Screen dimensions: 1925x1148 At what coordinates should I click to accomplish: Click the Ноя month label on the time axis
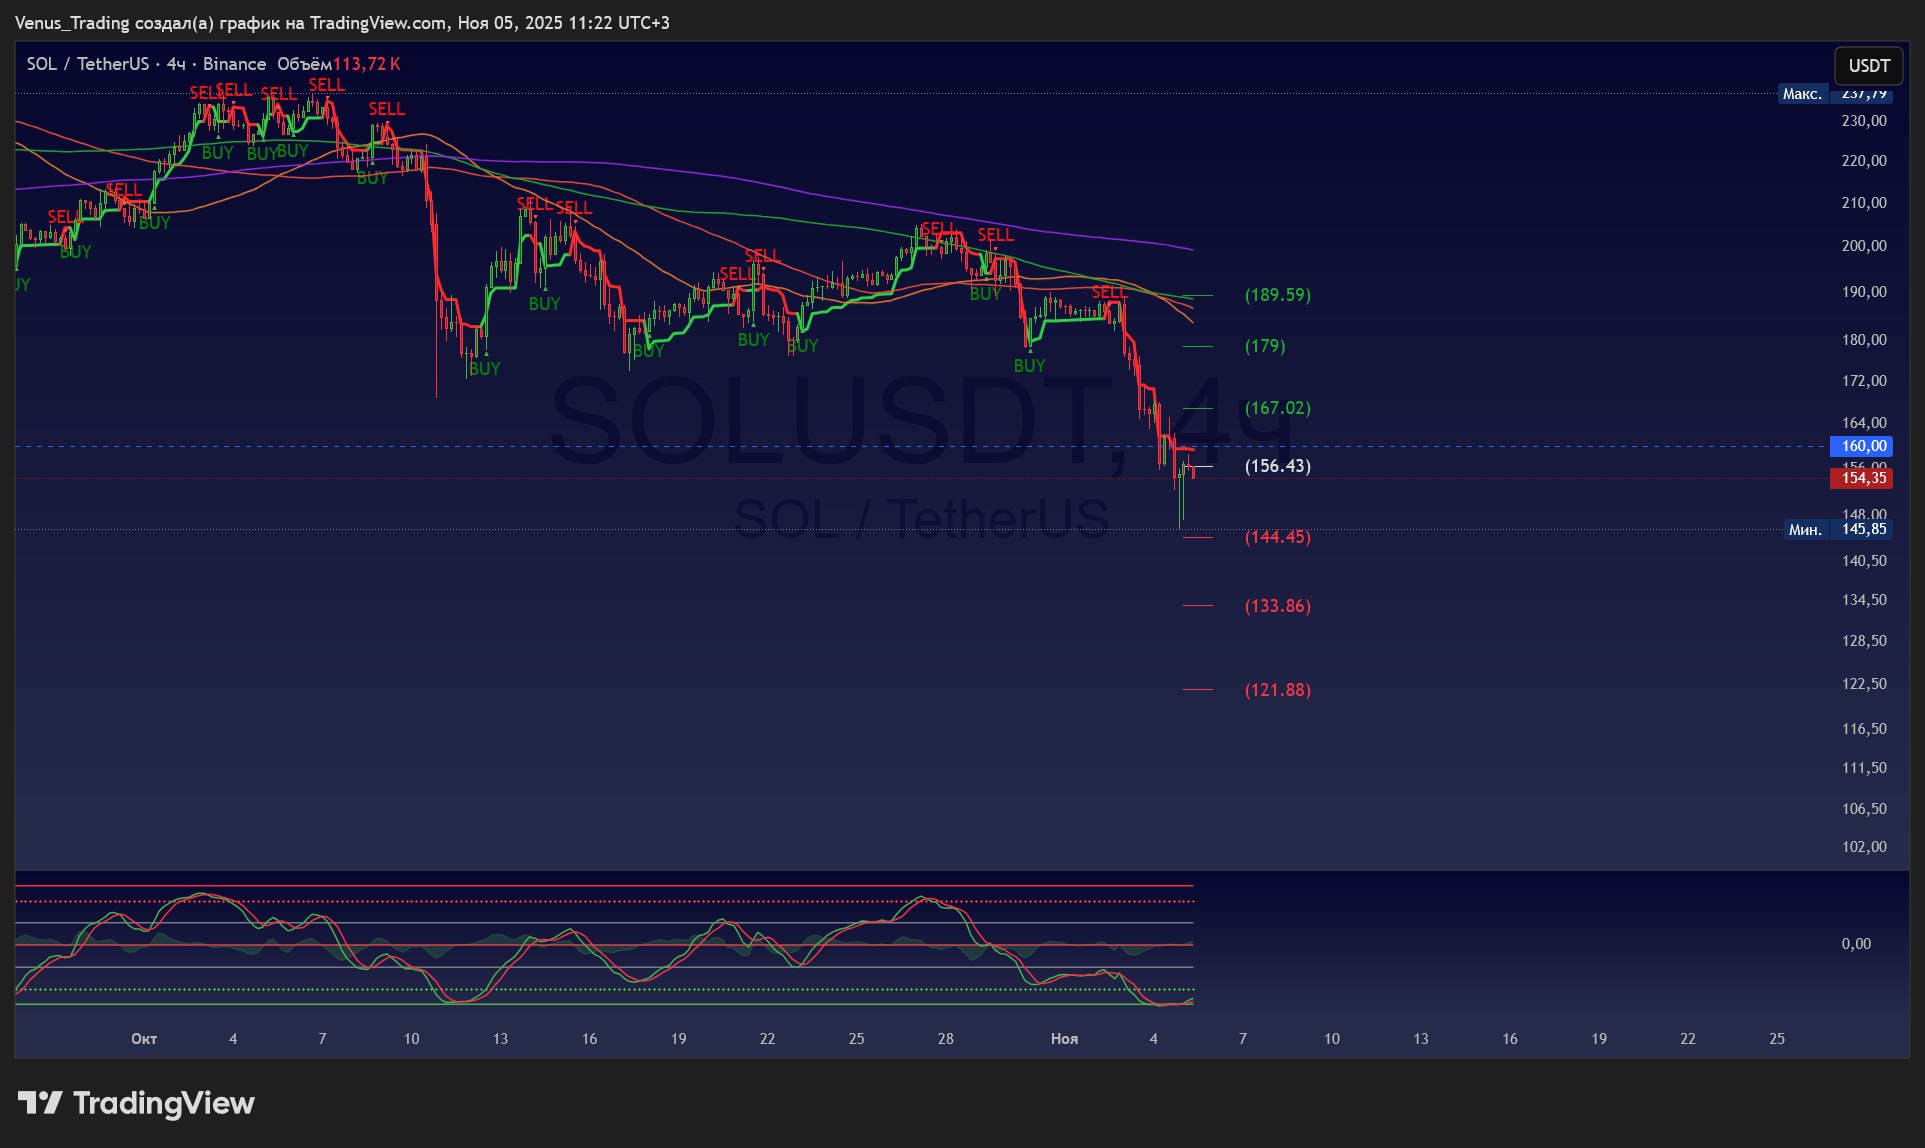pos(1064,1039)
